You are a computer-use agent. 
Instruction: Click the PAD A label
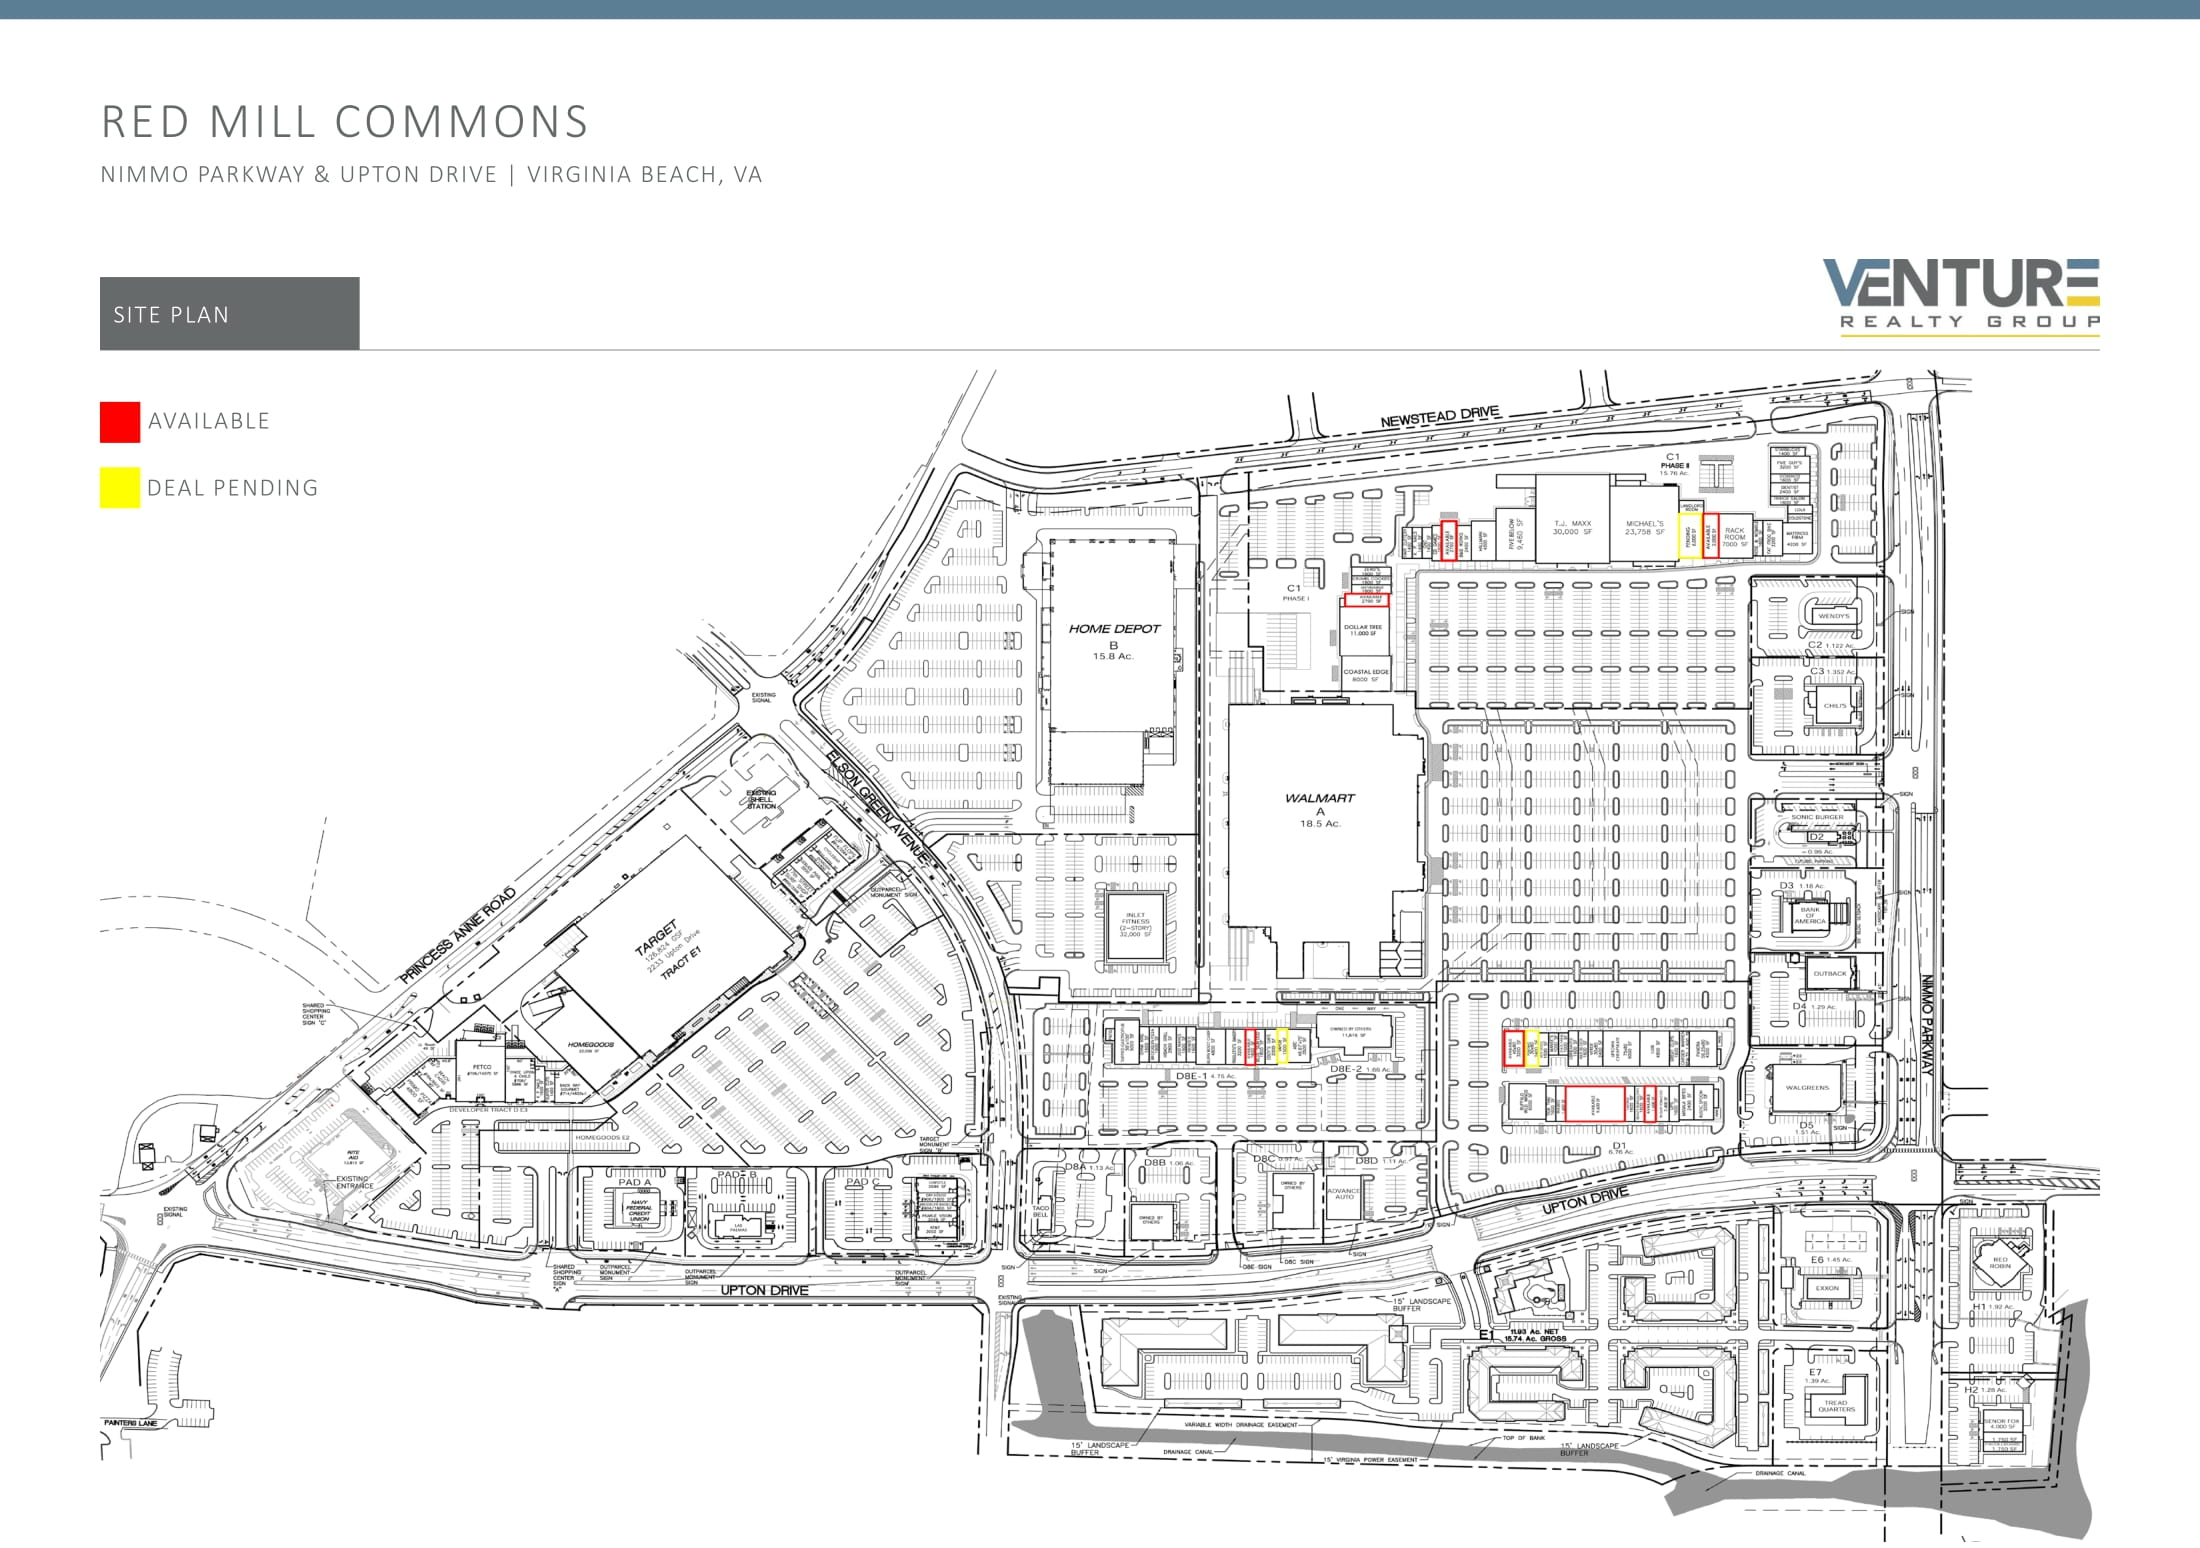pyautogui.click(x=634, y=1182)
